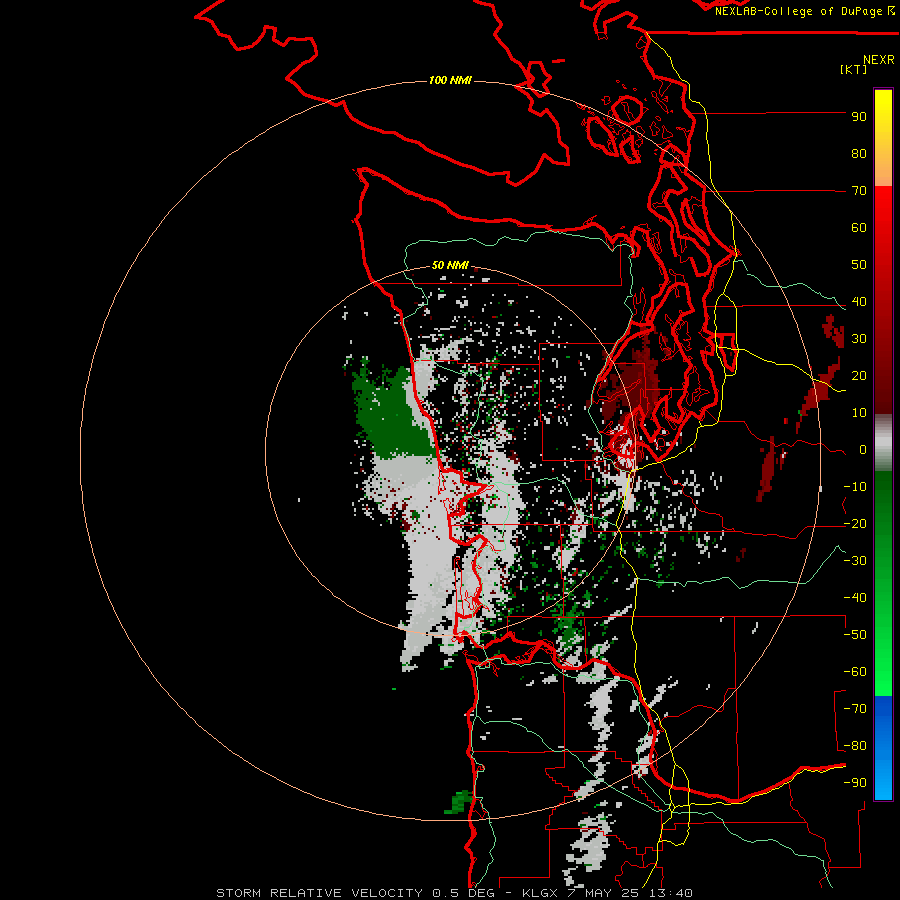Click the 13:40 timestamp in the caption
Image resolution: width=900 pixels, height=900 pixels.
[673, 893]
